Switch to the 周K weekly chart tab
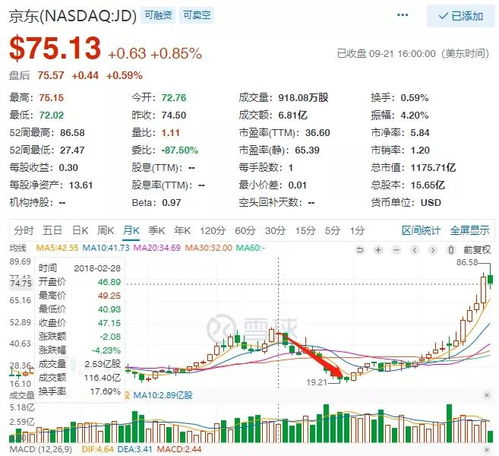 click(106, 230)
